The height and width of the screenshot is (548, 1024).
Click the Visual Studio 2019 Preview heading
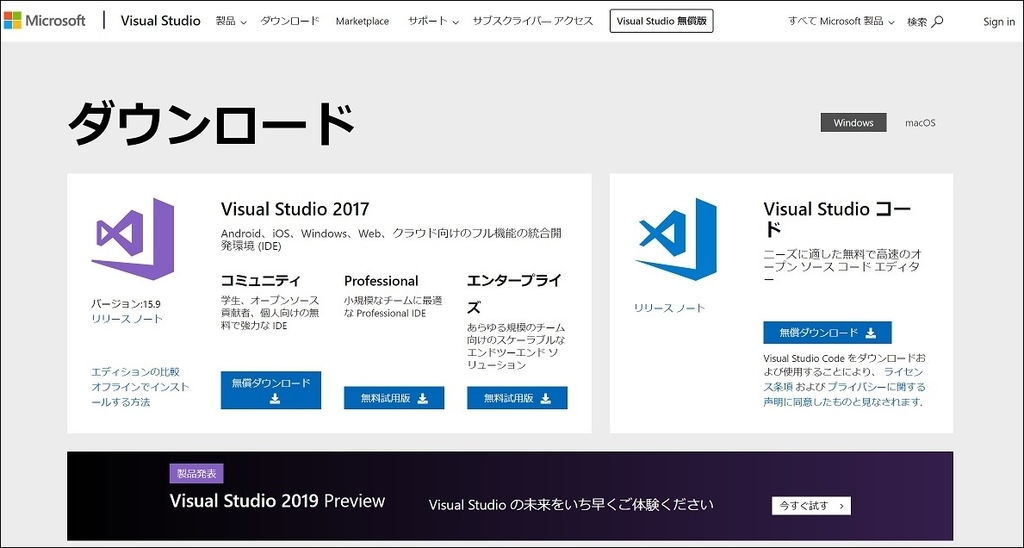coord(278,501)
